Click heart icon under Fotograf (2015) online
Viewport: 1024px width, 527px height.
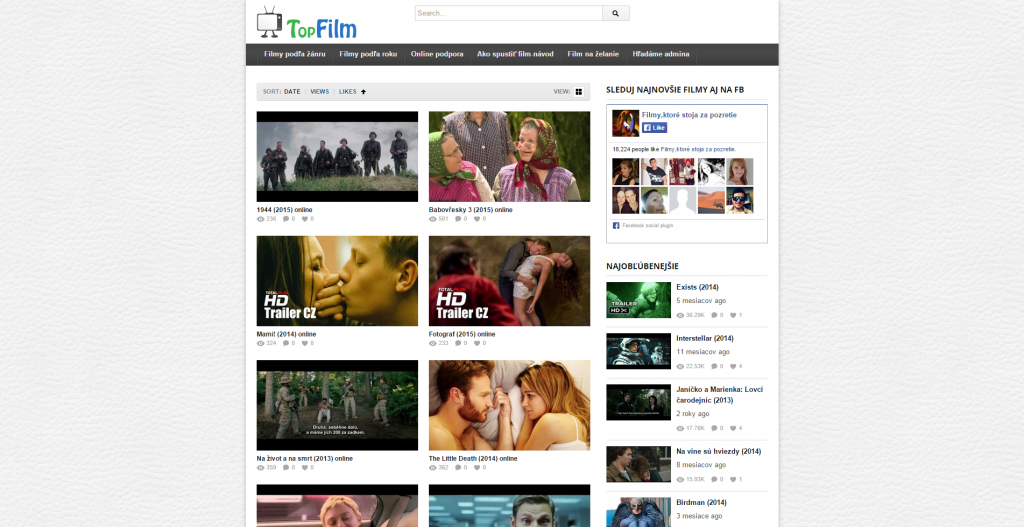(x=477, y=343)
